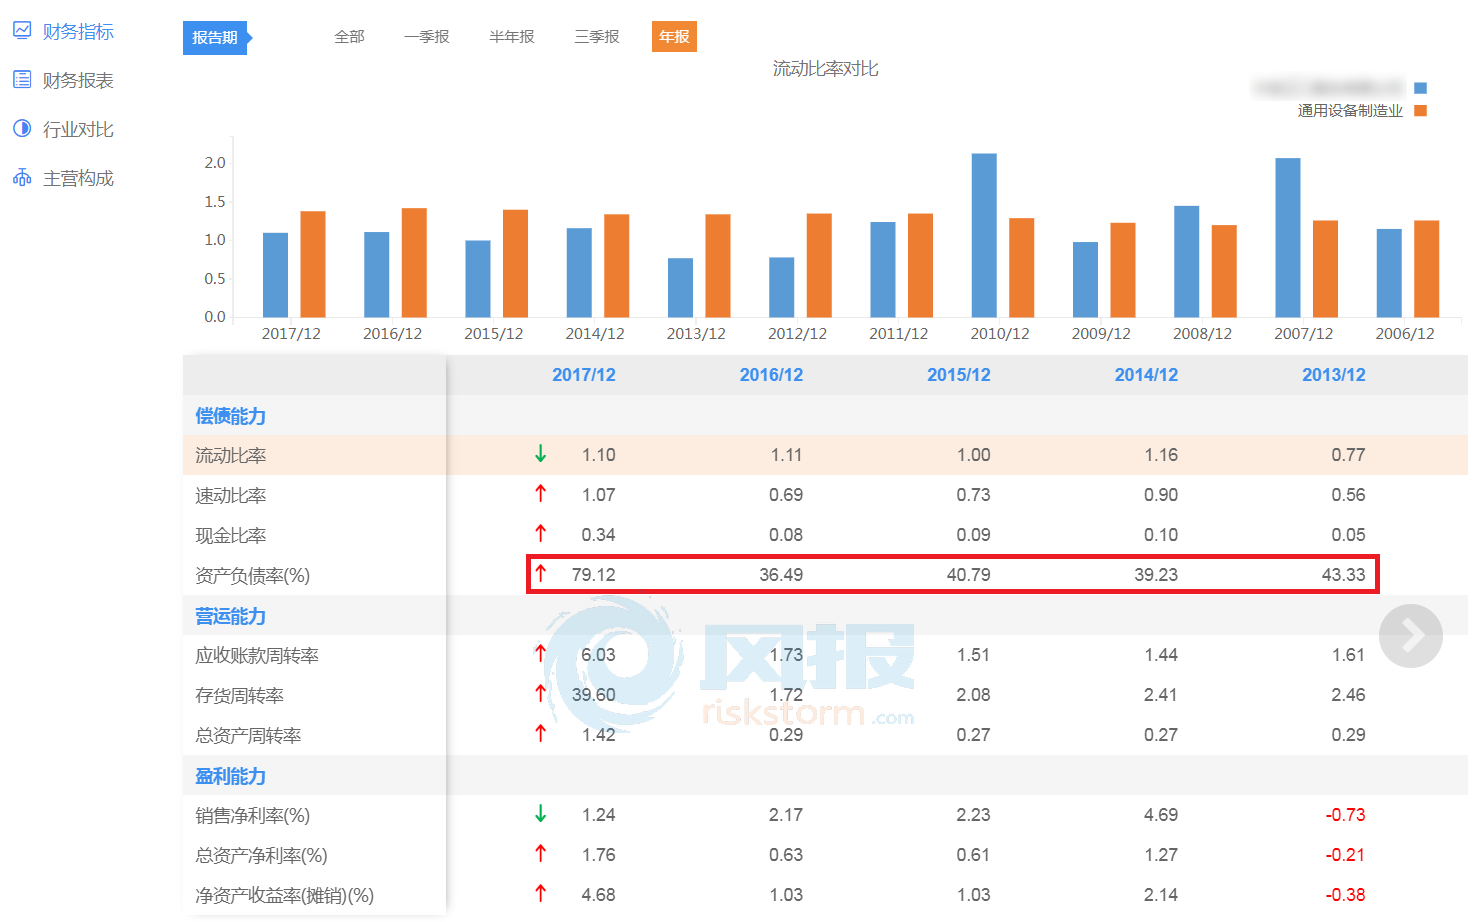The width and height of the screenshot is (1481, 922).
Task: Toggle the blue company legend swatch
Action: [1420, 88]
